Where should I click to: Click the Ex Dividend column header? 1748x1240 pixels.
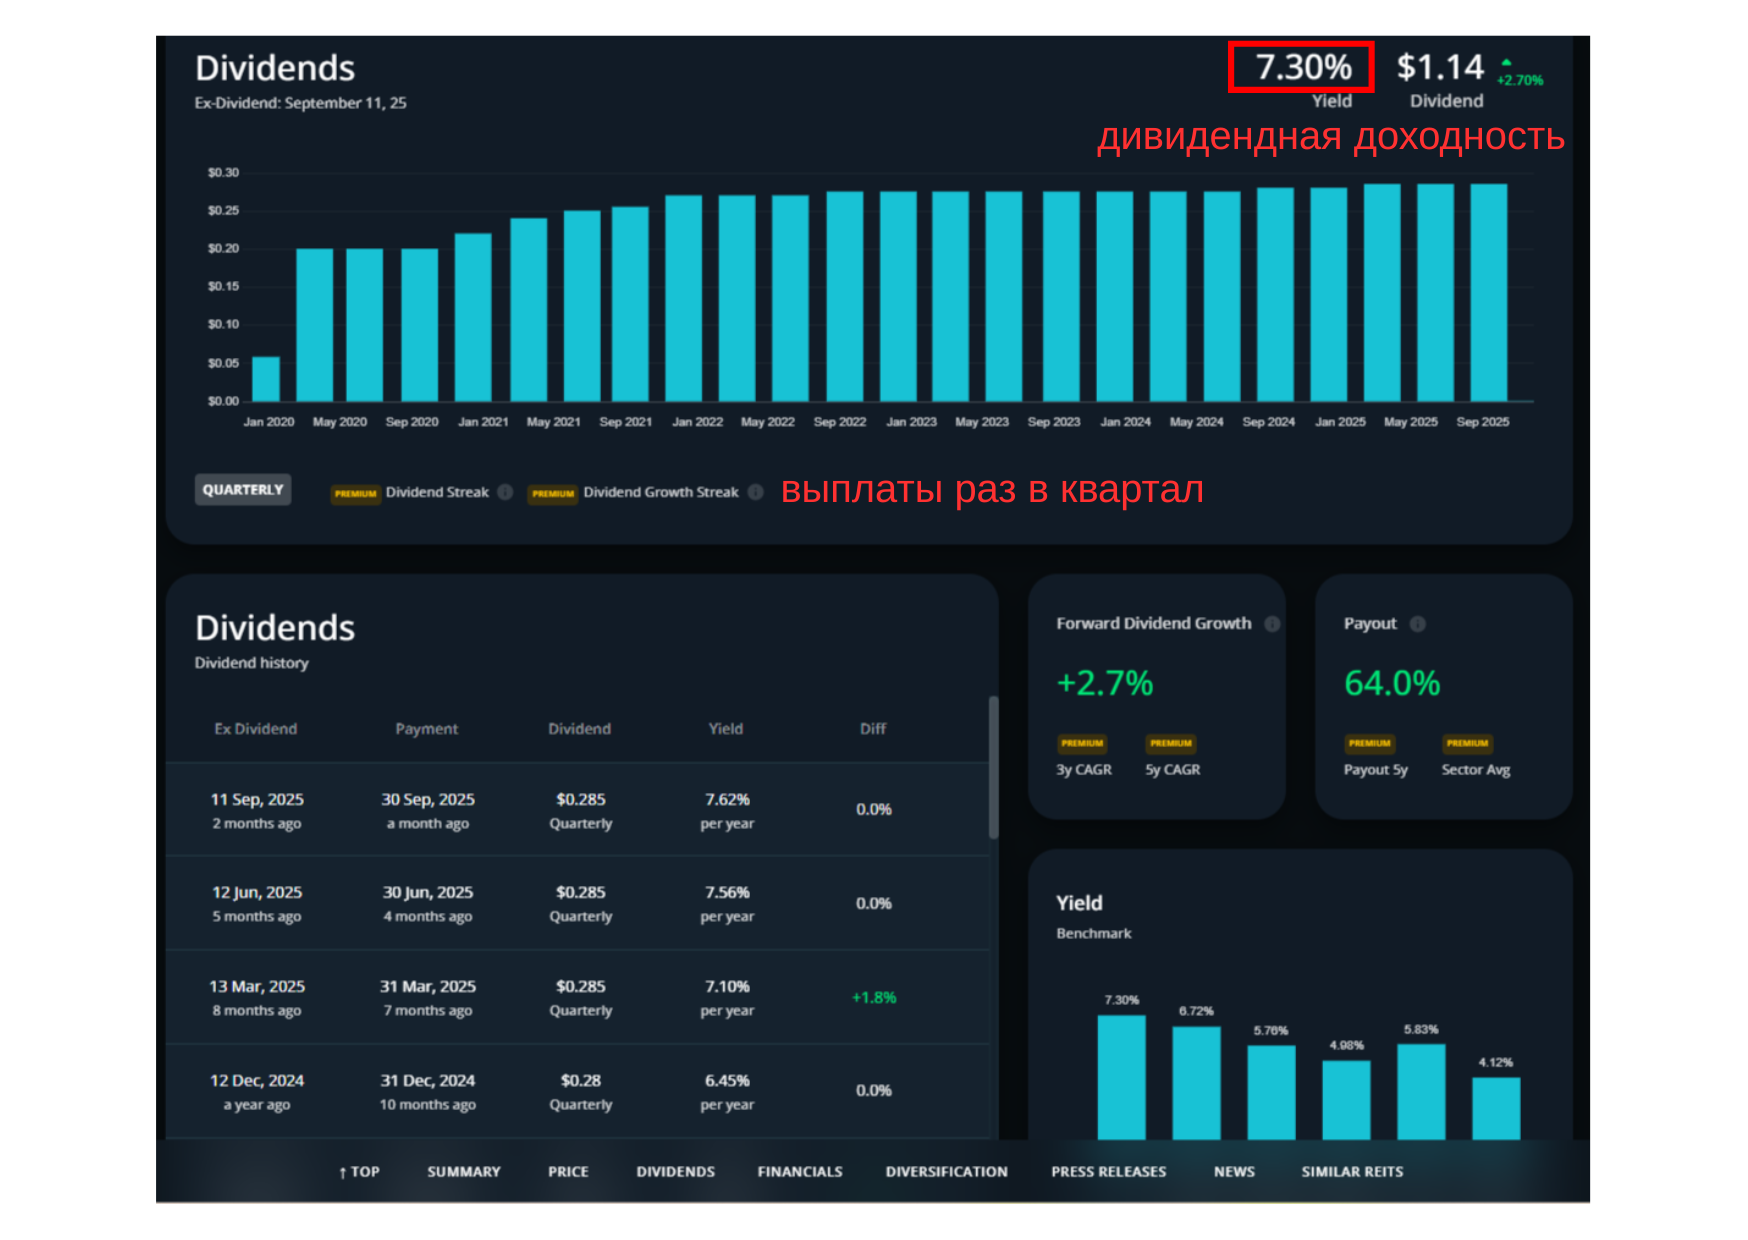point(256,729)
